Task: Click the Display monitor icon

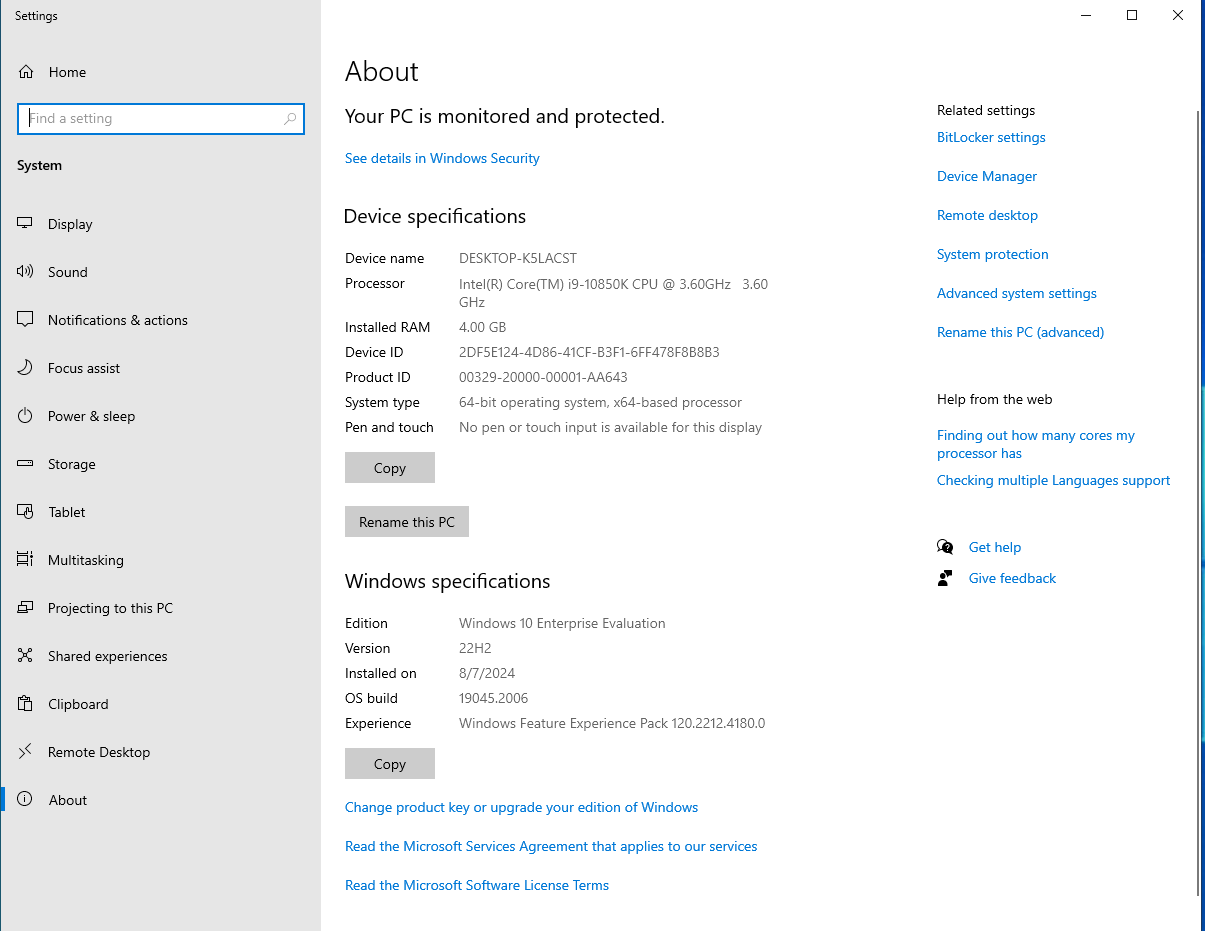Action: pyautogui.click(x=26, y=224)
